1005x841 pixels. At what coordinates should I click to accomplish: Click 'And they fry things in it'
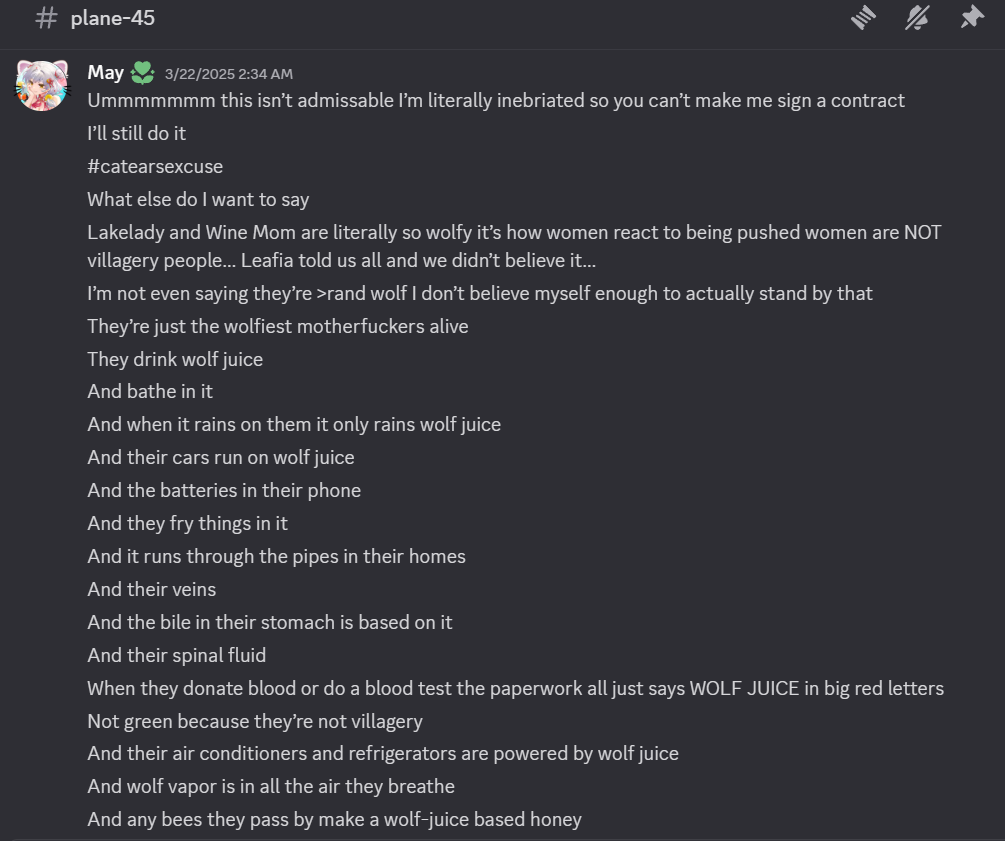point(188,524)
